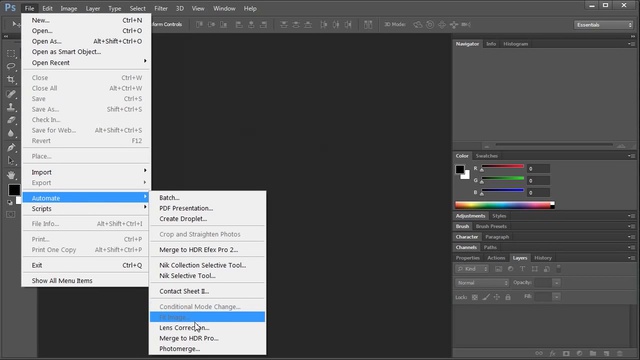This screenshot has width=640, height=360.
Task: Click the layer style fx icon
Action: pos(552,353)
